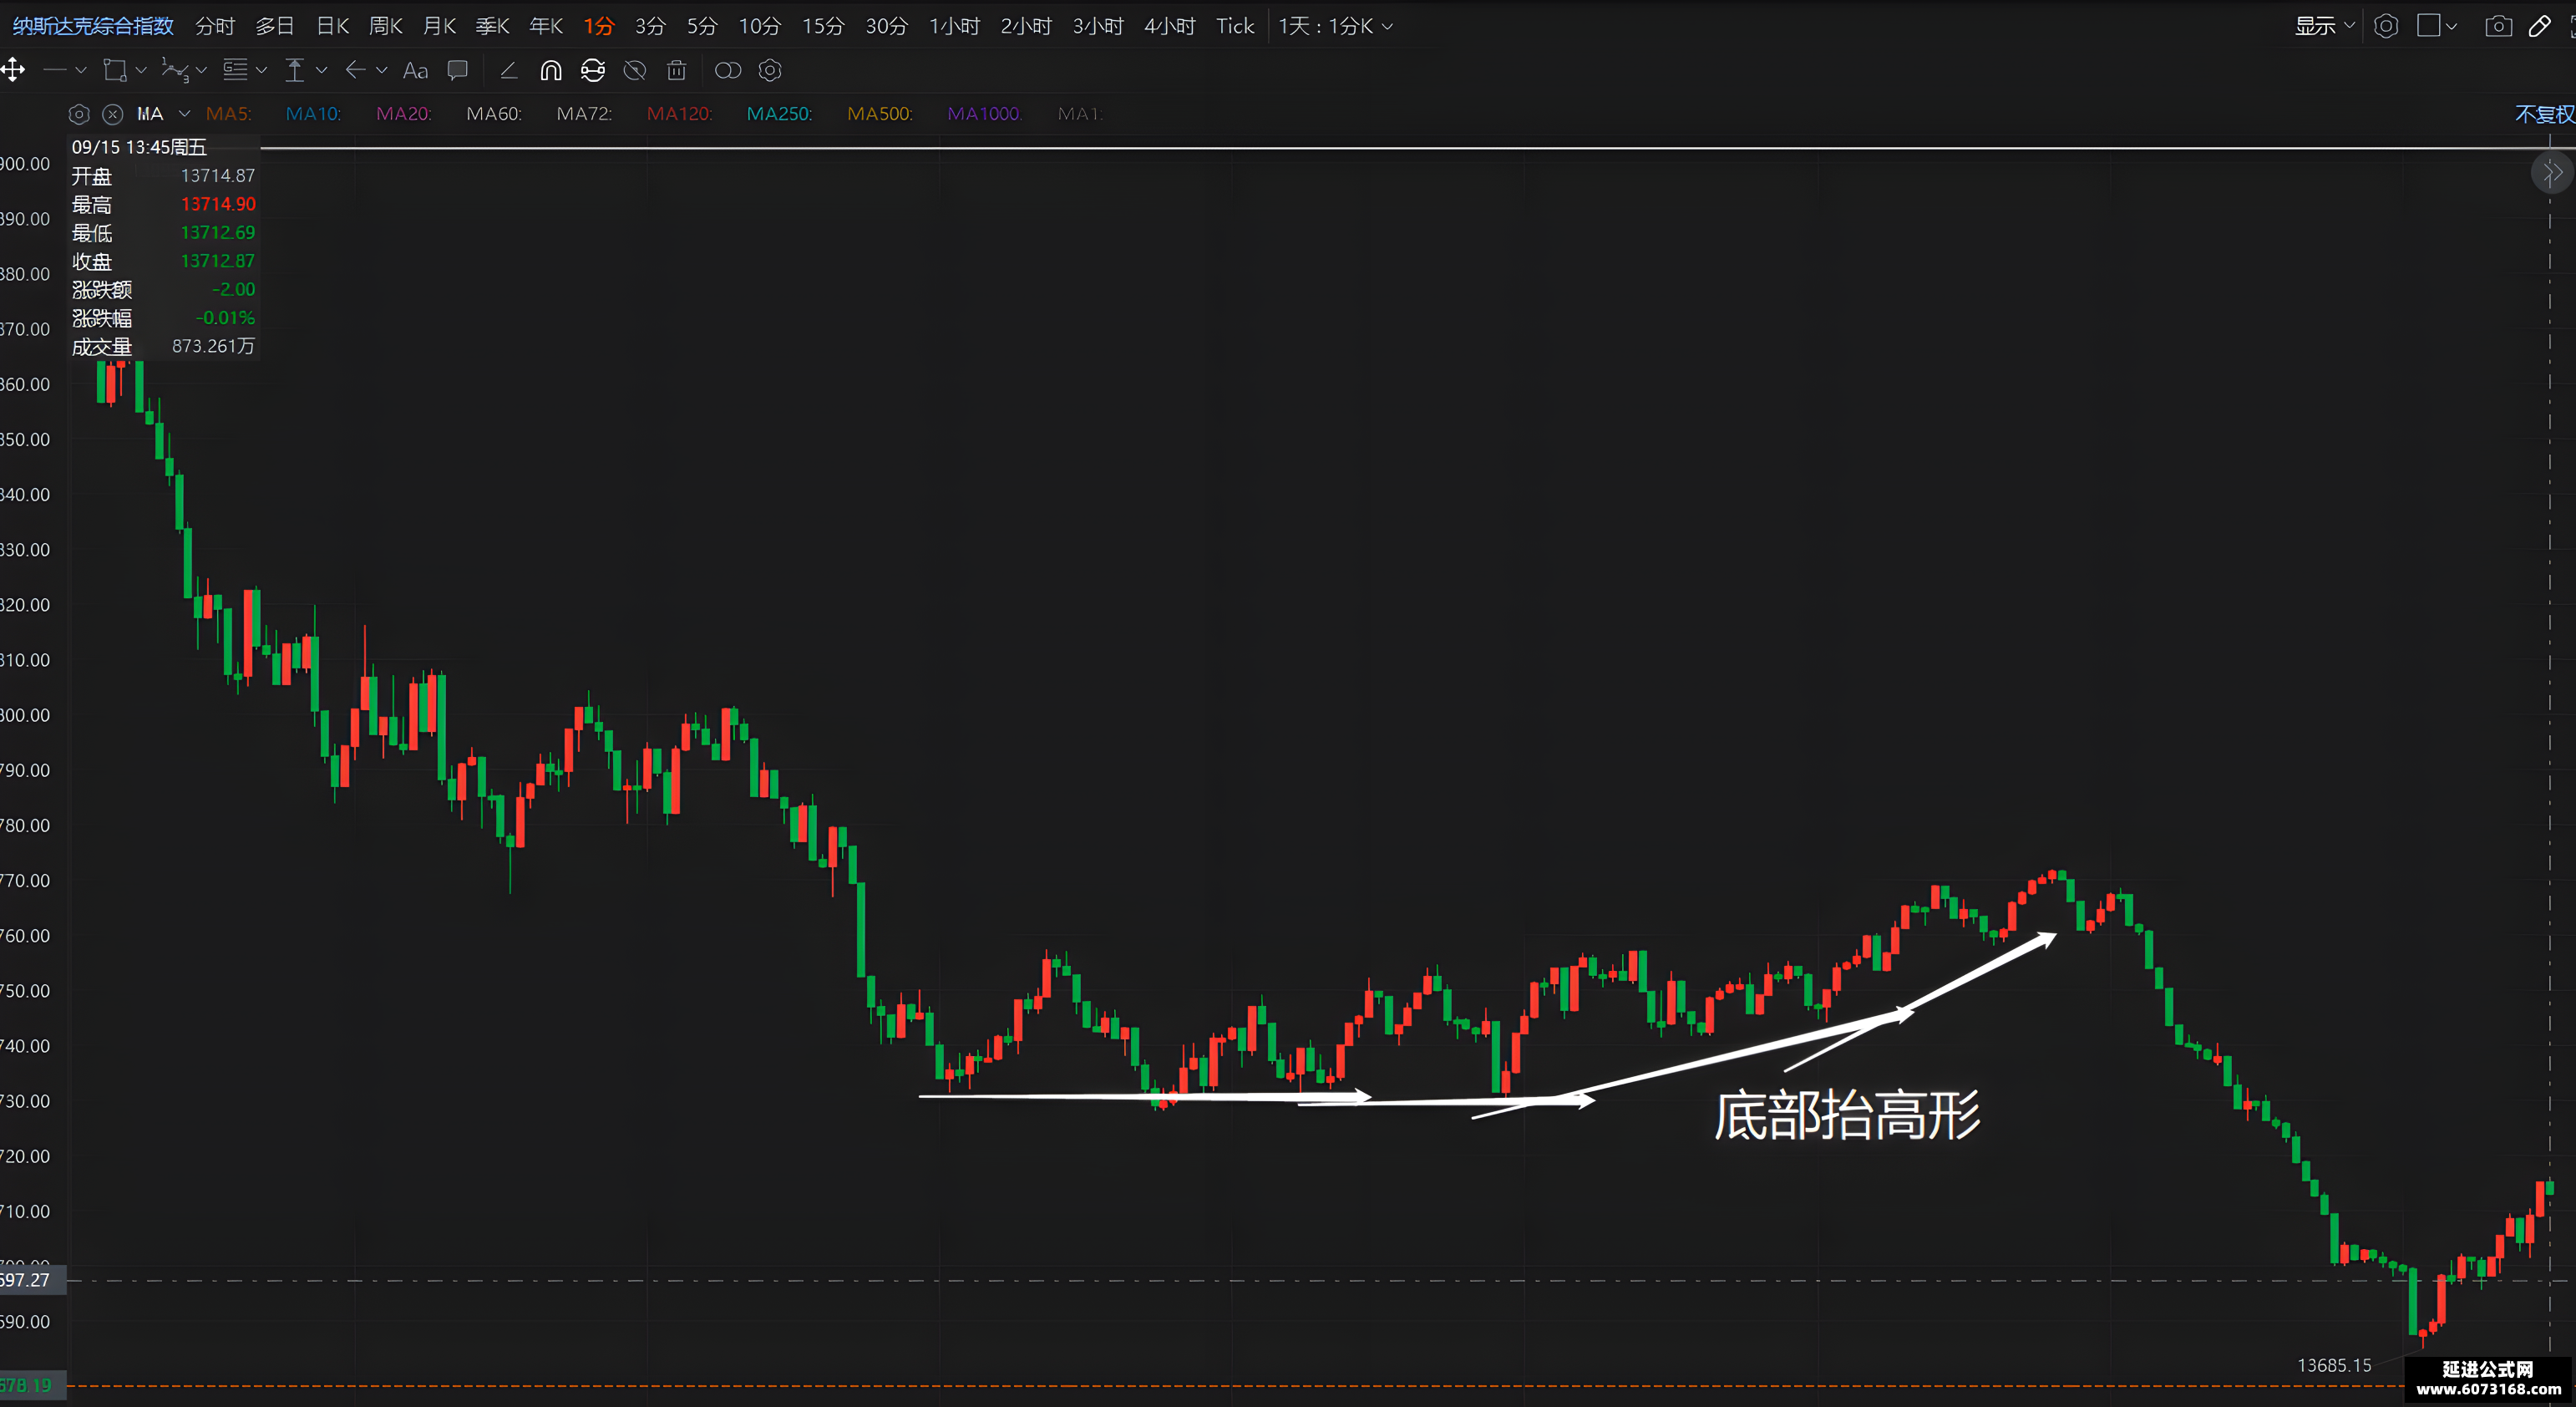Take a chart screenshot with camera icon
The image size is (2576, 1407).
[2498, 26]
